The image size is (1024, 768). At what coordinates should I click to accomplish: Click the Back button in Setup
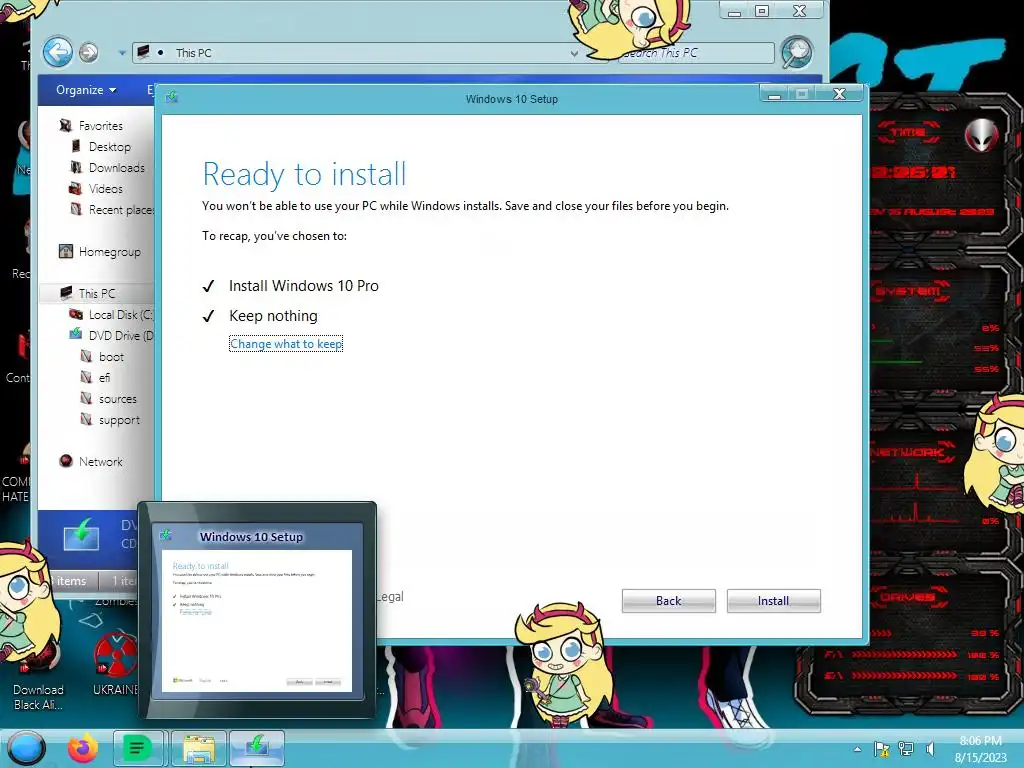click(x=668, y=601)
